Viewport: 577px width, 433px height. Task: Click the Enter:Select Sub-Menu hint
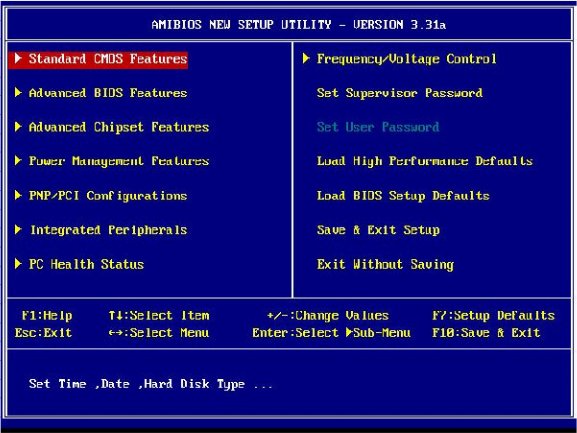tap(331, 333)
